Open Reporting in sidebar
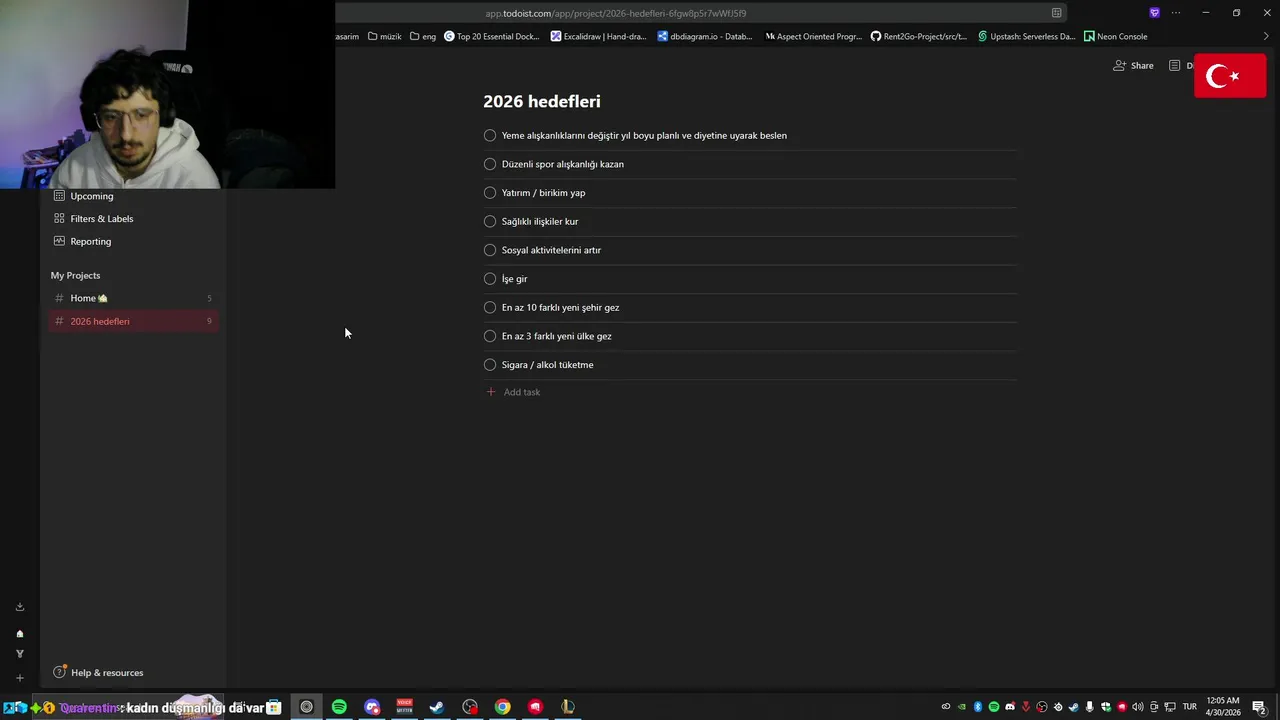Image resolution: width=1280 pixels, height=720 pixels. 132,241
